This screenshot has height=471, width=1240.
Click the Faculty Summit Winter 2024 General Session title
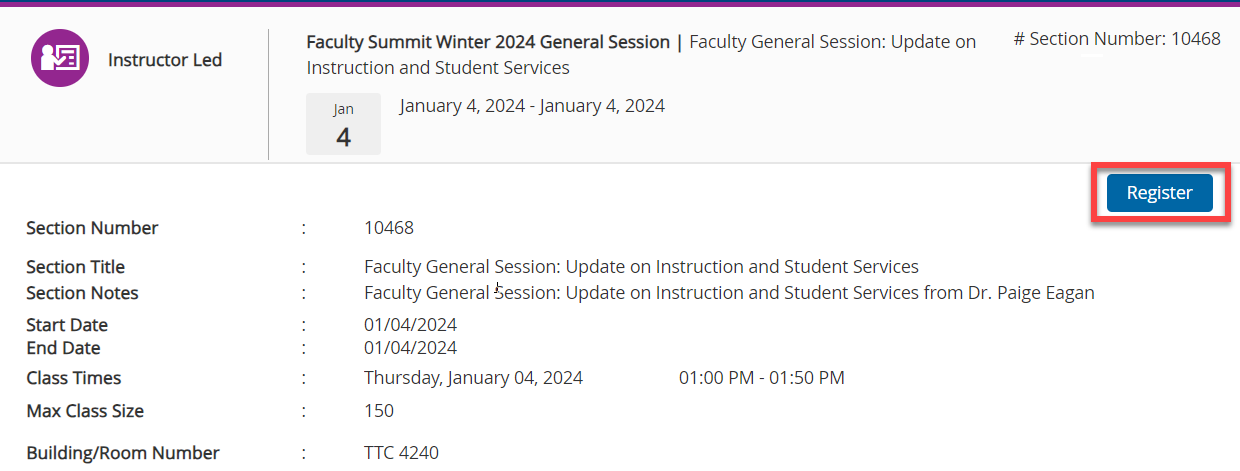(x=488, y=42)
